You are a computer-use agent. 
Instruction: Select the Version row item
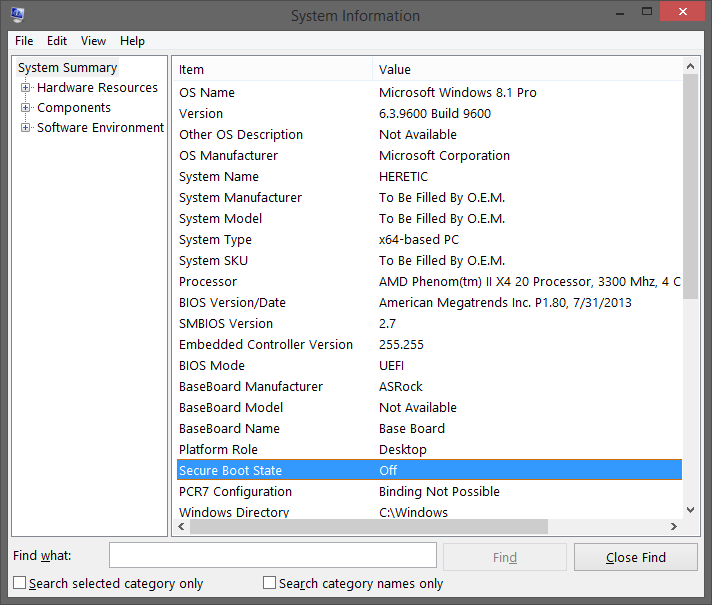(x=429, y=114)
